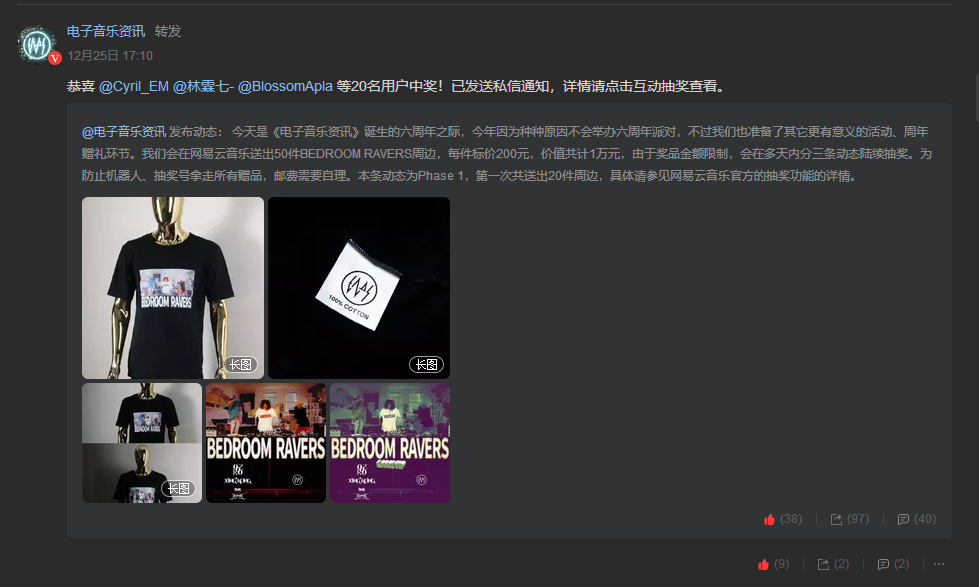
Task: View the purple BEDROOM RAVERS poster thumbnail
Action: pos(390,443)
